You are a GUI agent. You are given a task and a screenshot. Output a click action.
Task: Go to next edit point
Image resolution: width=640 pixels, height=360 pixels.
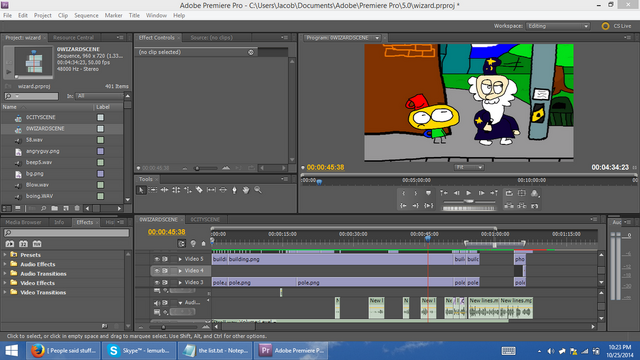coord(494,193)
